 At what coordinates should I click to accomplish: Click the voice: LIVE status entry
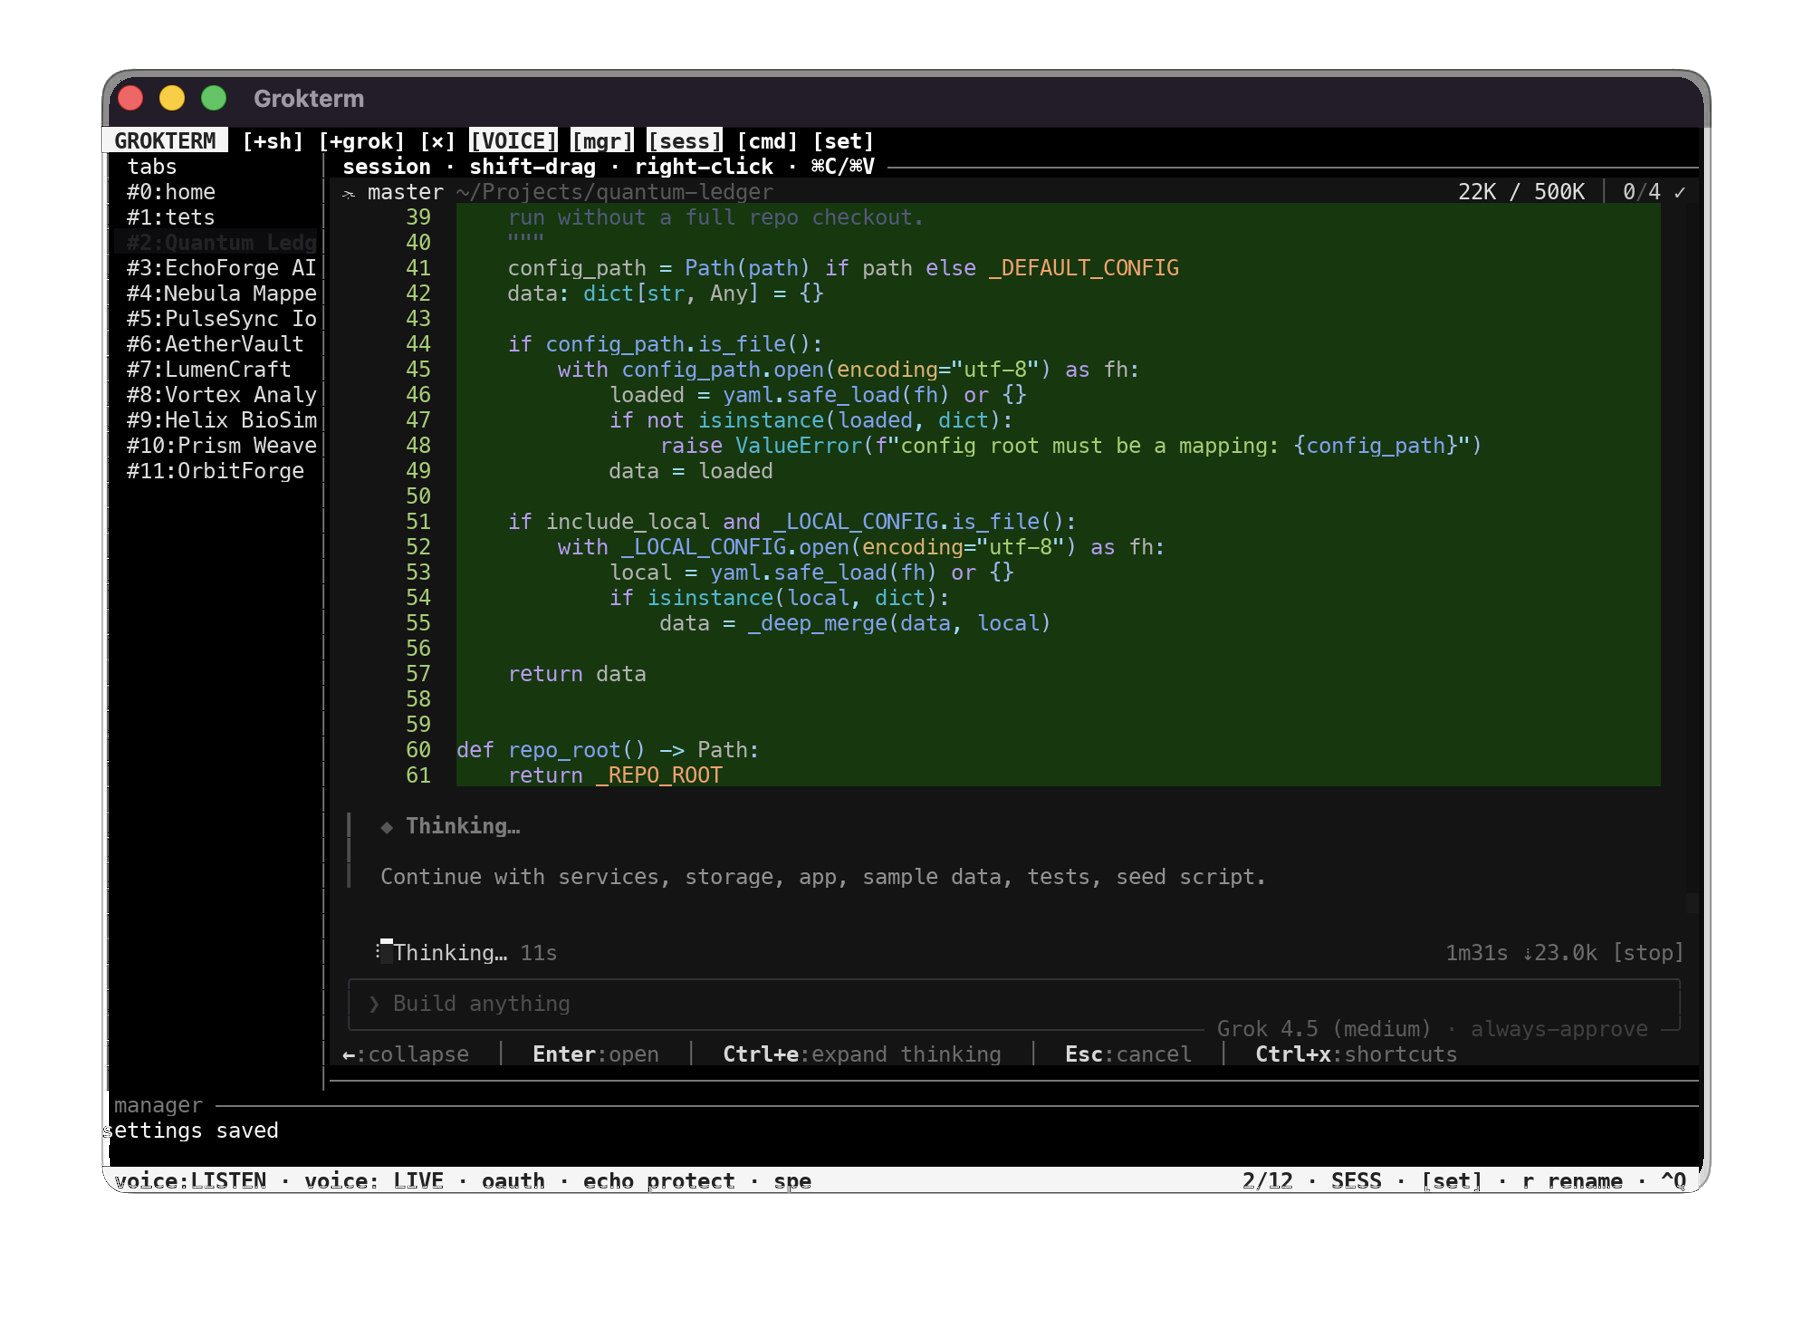374,1181
